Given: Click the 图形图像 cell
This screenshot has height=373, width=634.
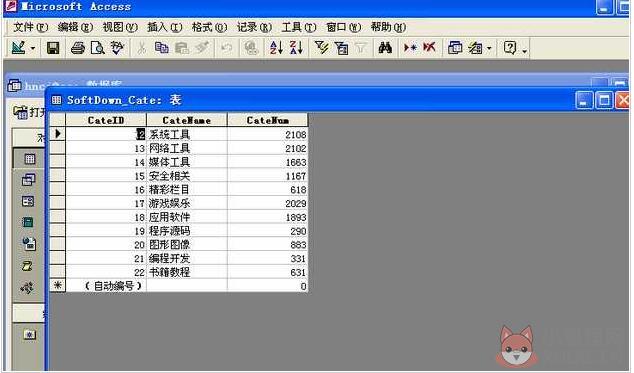Looking at the screenshot, I should 187,244.
